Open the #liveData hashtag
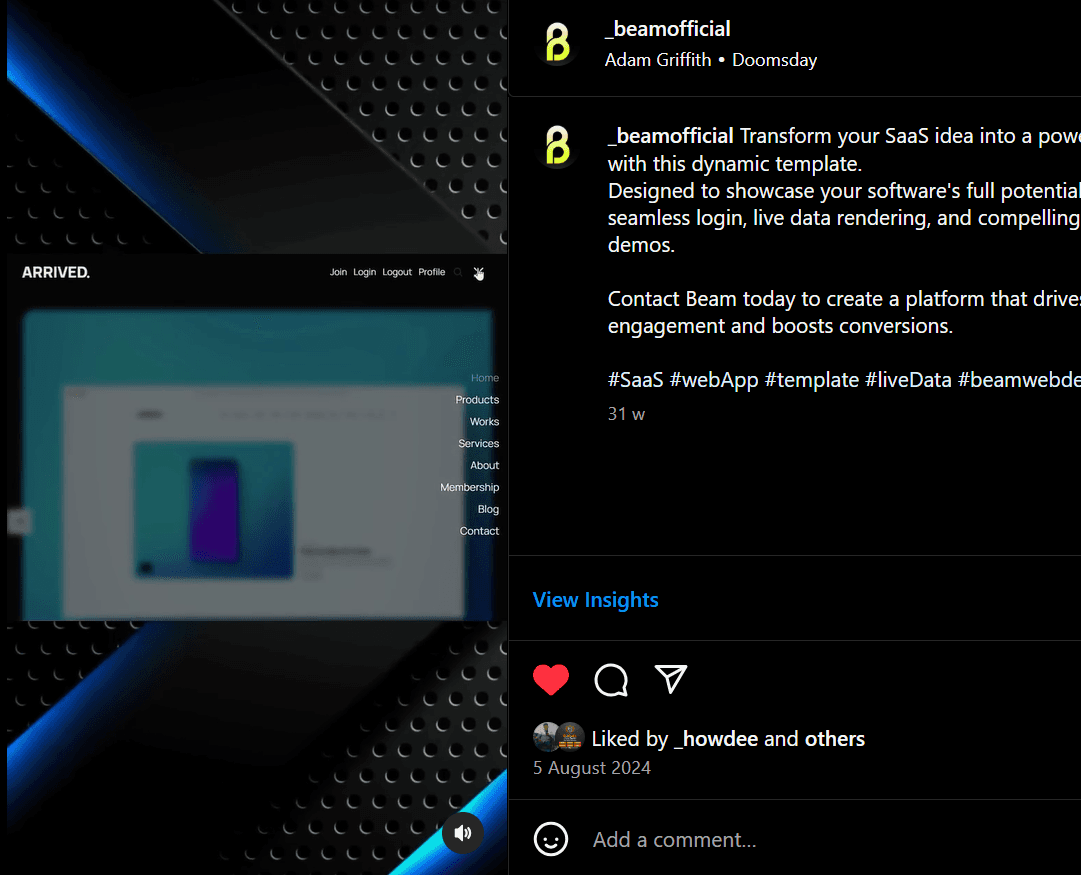The image size is (1081, 875). coord(908,380)
